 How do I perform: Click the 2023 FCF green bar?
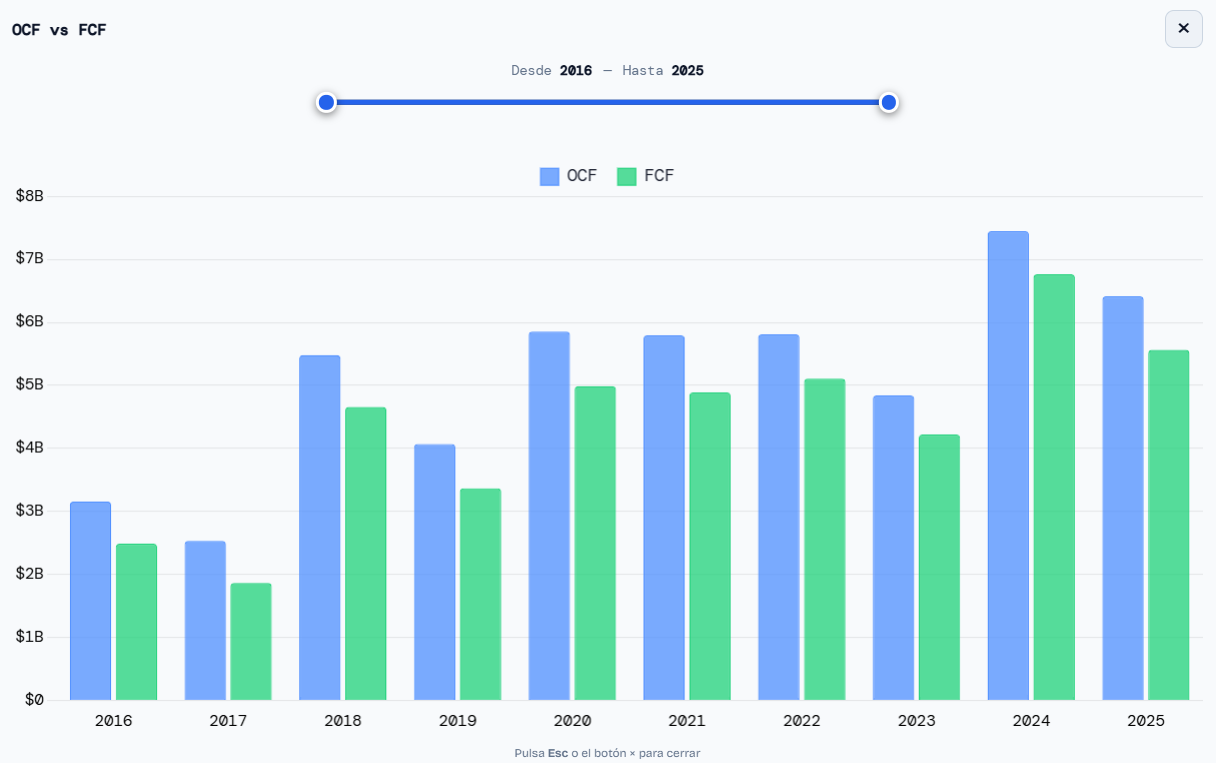[939, 567]
